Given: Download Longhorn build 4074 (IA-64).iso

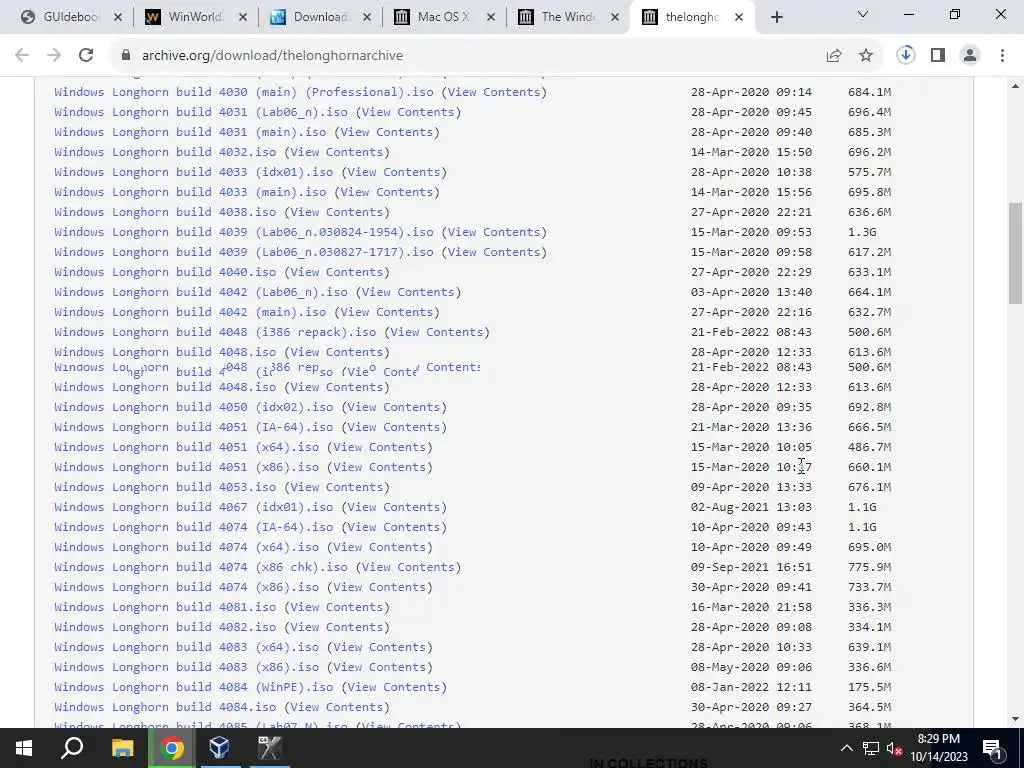Looking at the screenshot, I should [194, 527].
